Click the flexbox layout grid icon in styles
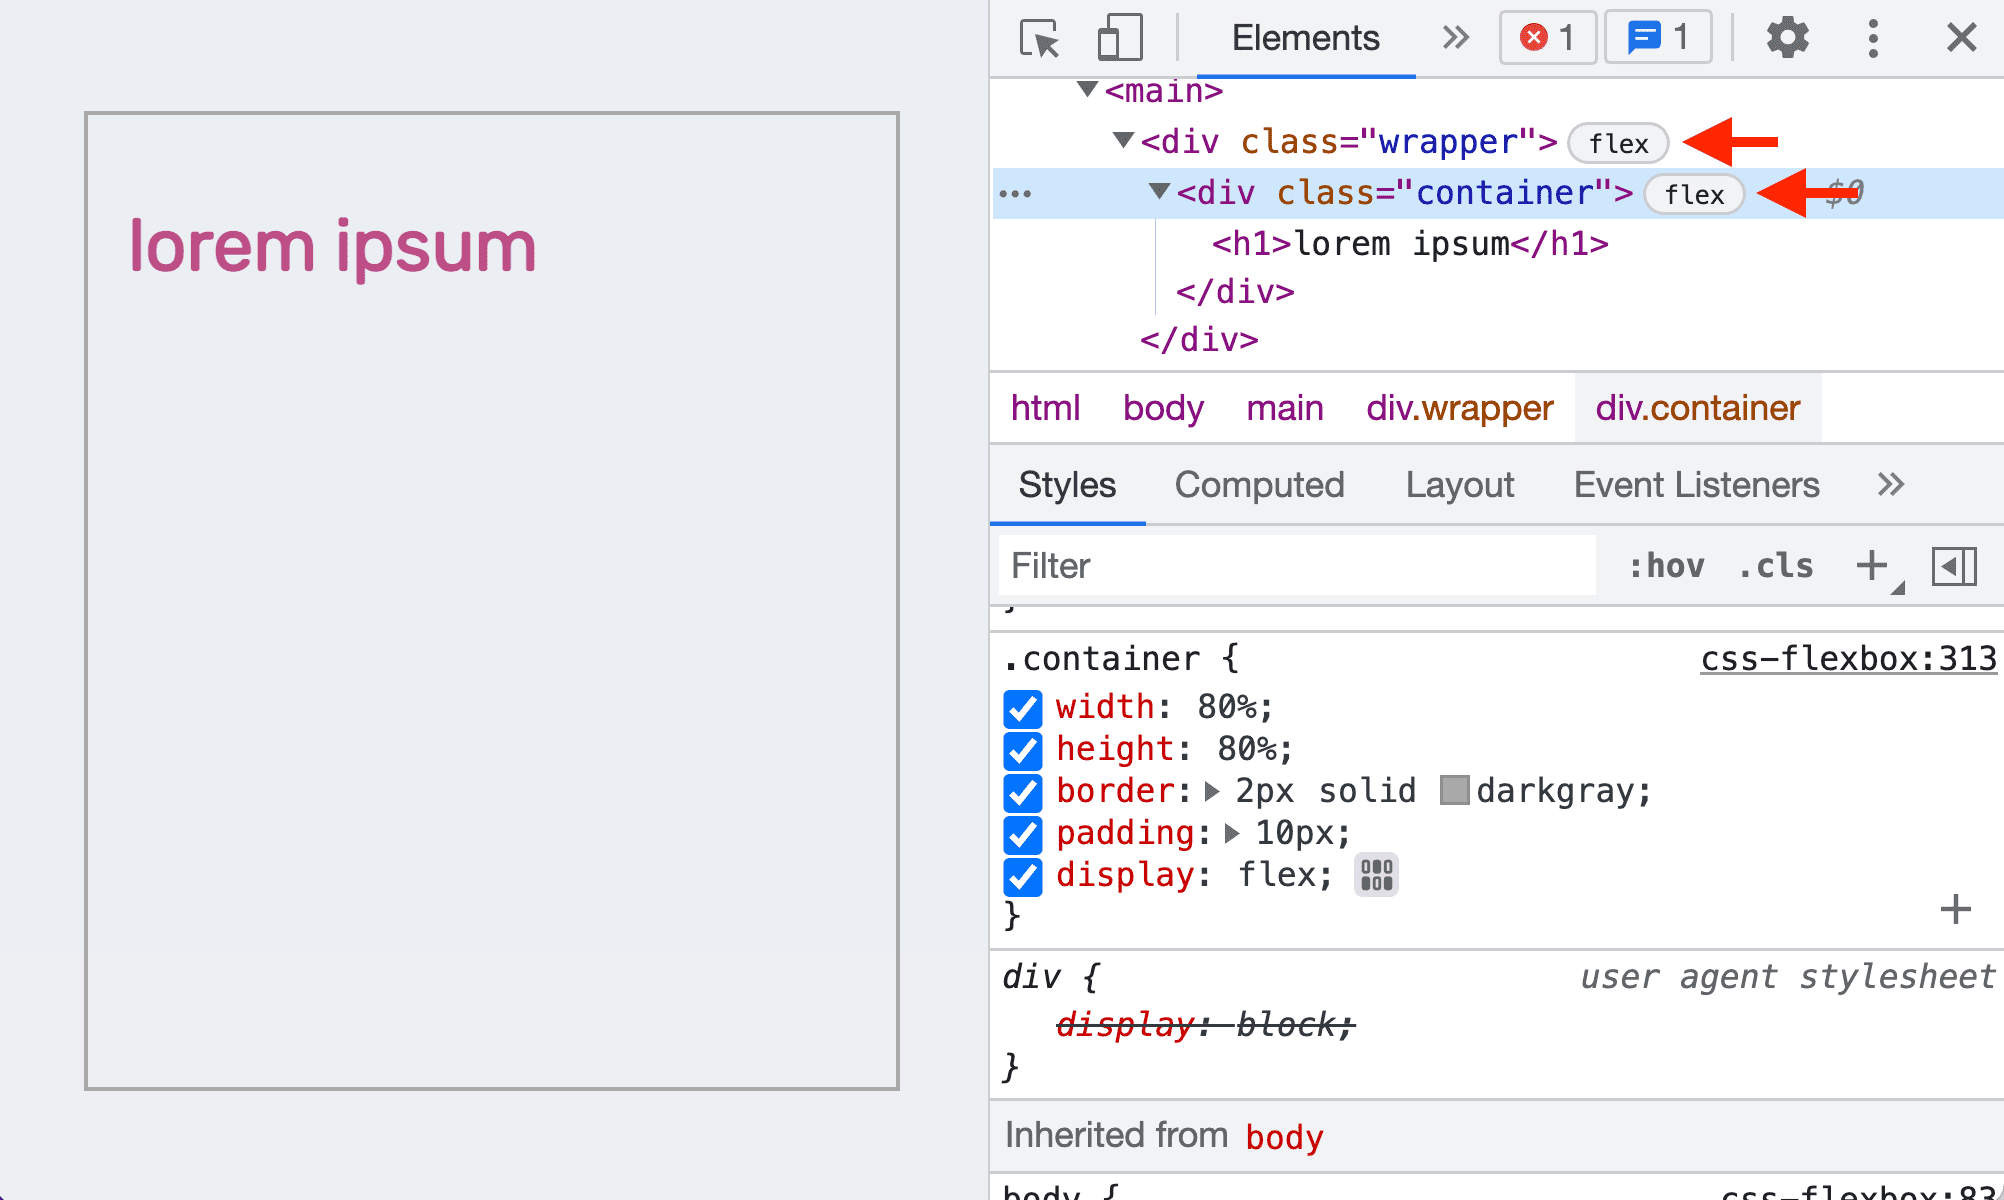The image size is (2004, 1200). pyautogui.click(x=1371, y=874)
